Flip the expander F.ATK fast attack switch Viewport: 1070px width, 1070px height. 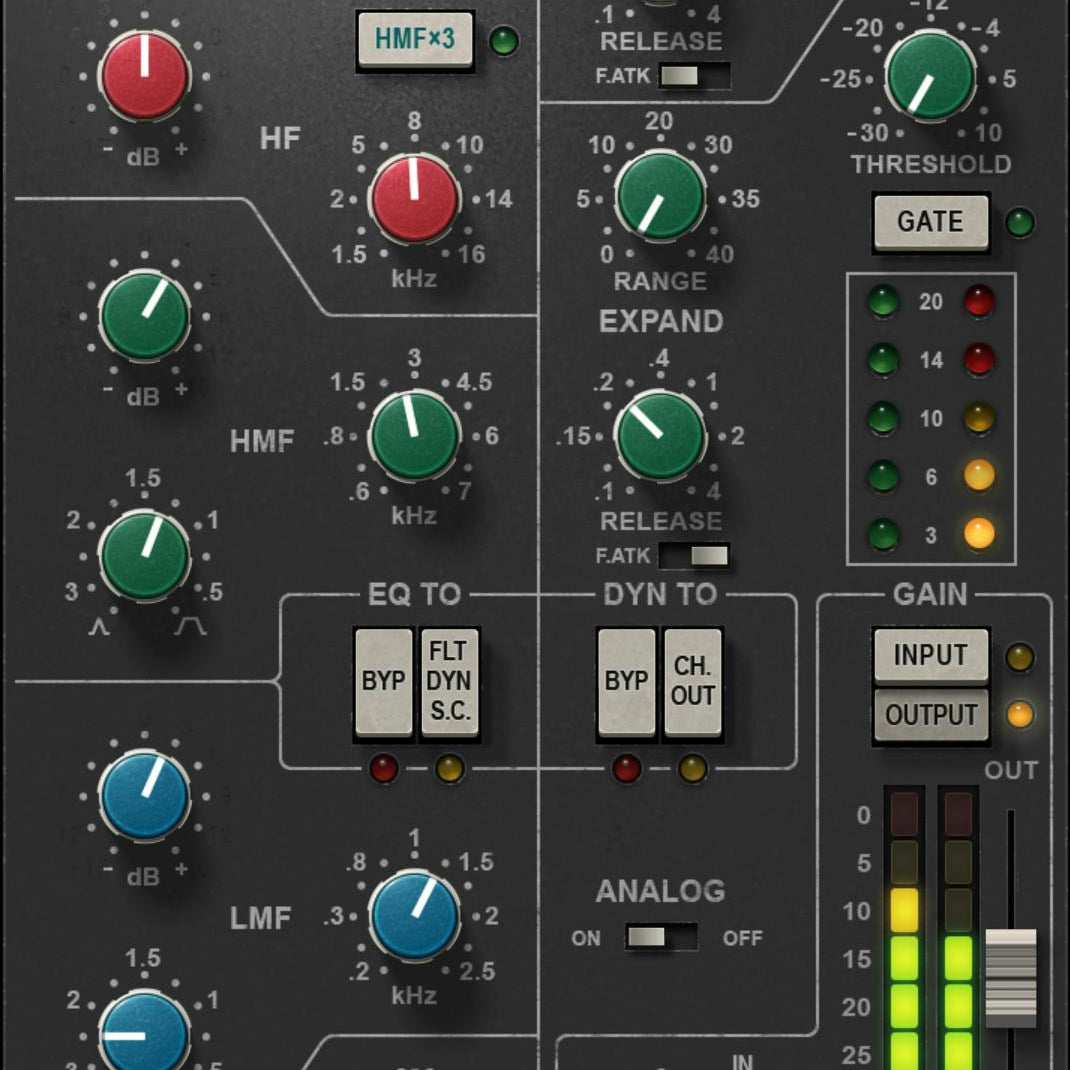click(693, 554)
